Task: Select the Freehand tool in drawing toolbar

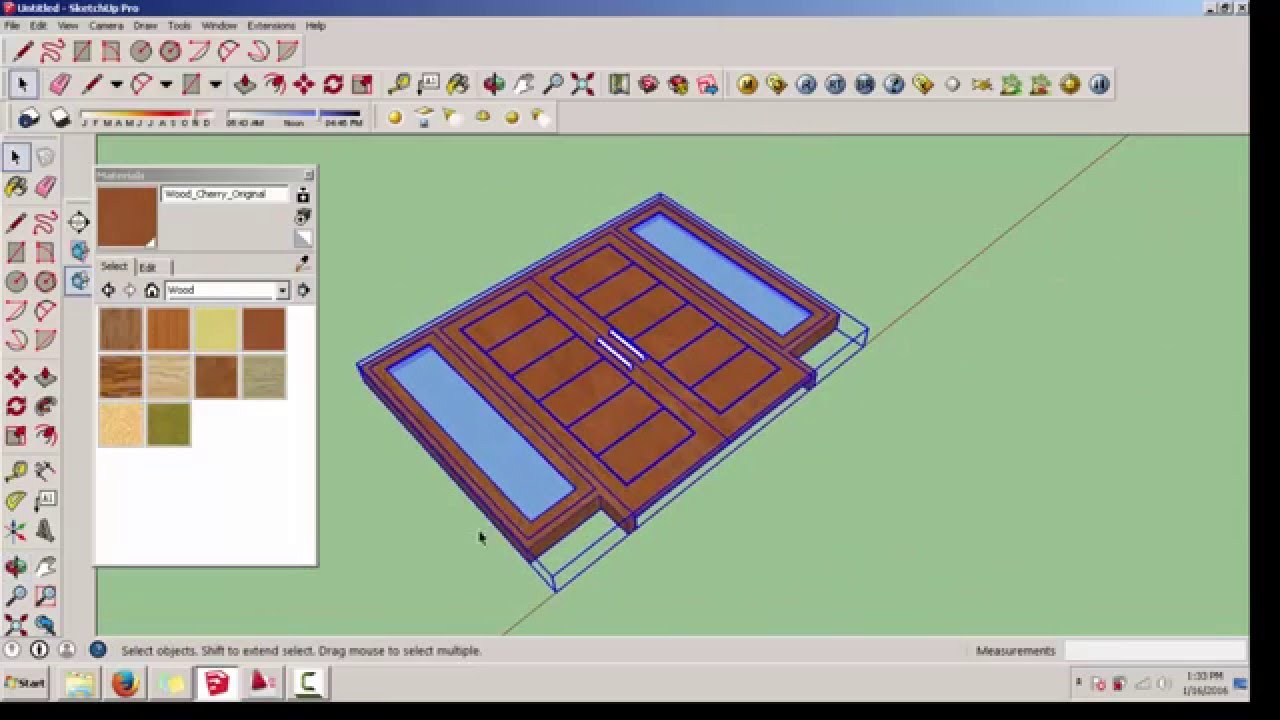Action: coord(53,51)
